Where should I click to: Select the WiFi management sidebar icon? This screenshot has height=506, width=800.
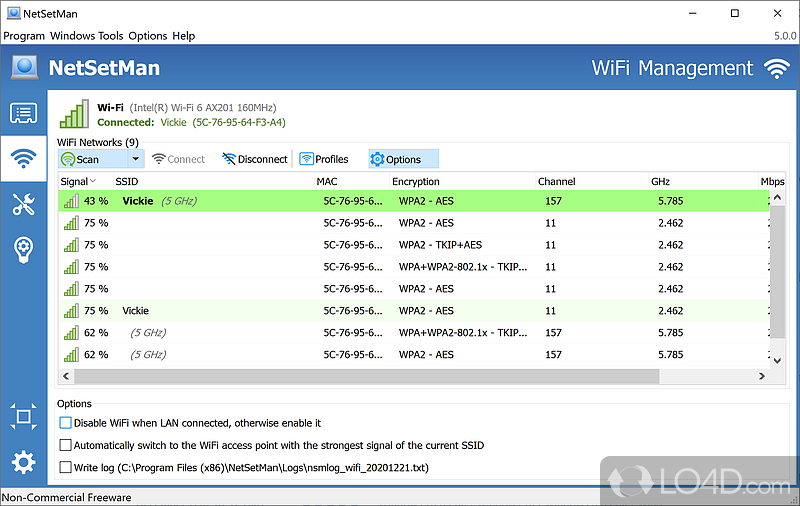23,158
